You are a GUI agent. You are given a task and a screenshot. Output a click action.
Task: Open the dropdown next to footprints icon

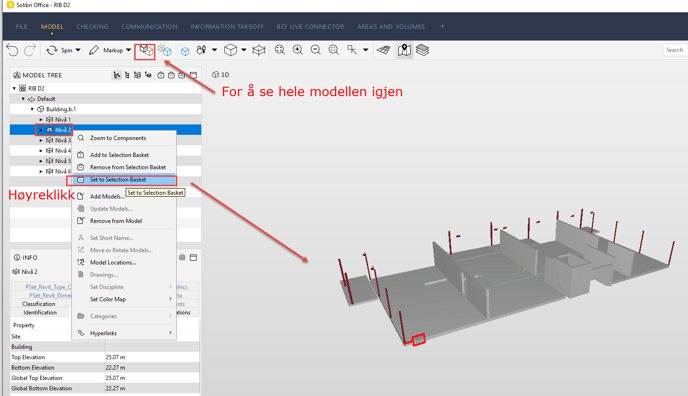click(x=215, y=50)
